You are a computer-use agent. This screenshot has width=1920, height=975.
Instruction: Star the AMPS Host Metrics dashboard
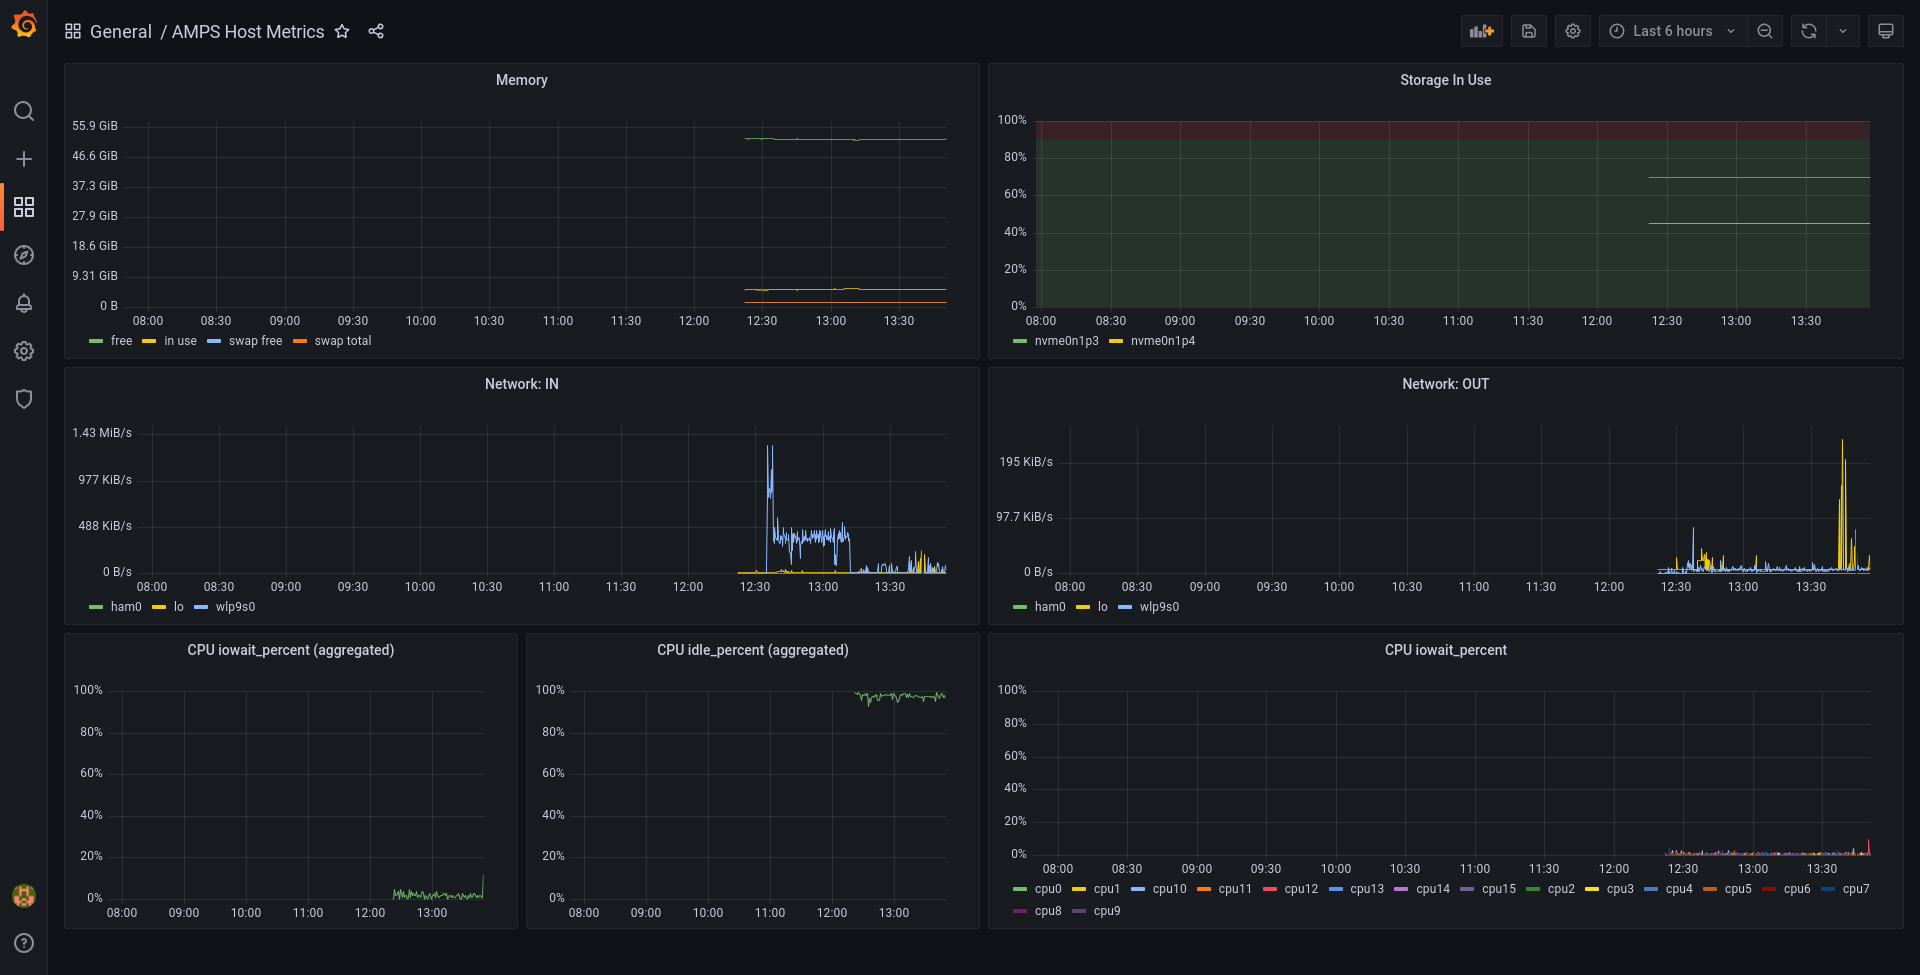[x=342, y=31]
